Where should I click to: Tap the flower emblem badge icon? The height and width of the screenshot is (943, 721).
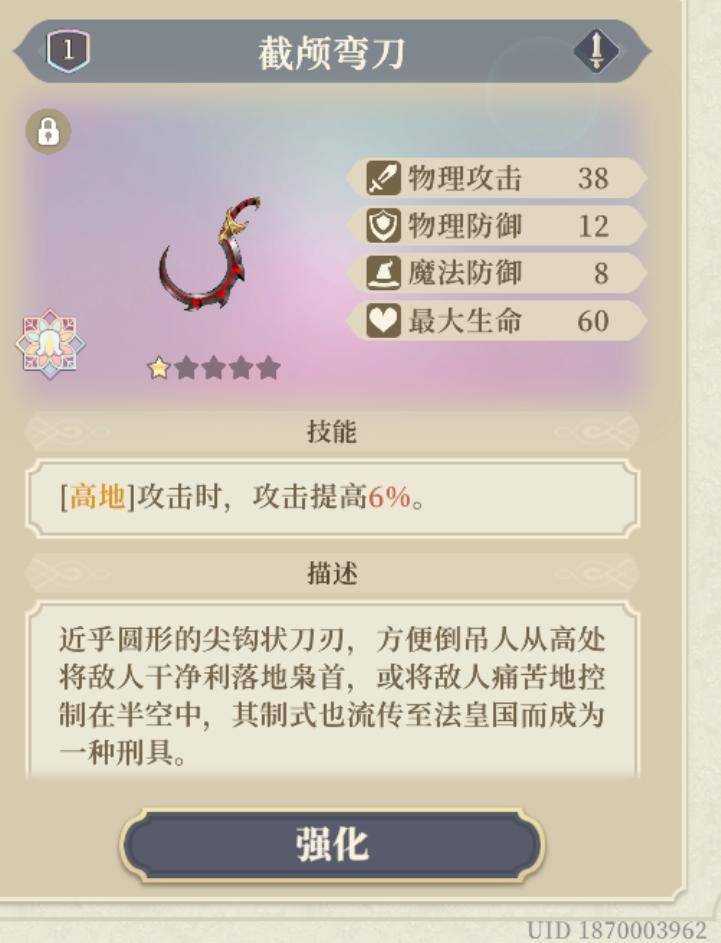pyautogui.click(x=51, y=343)
